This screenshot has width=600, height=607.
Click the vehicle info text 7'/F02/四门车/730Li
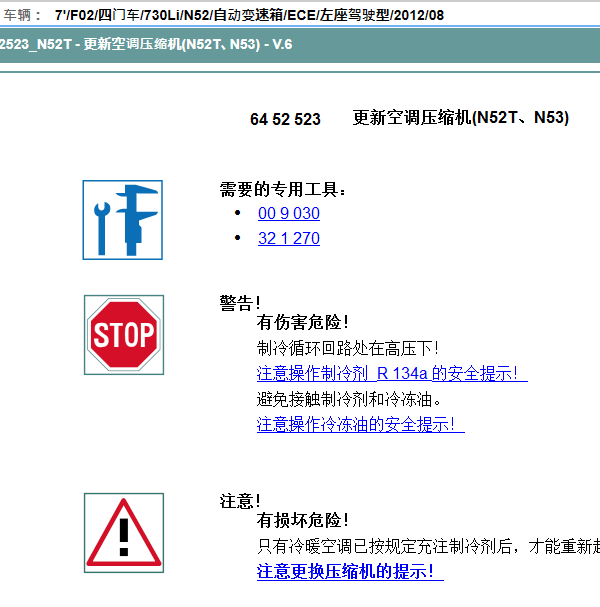(x=249, y=15)
